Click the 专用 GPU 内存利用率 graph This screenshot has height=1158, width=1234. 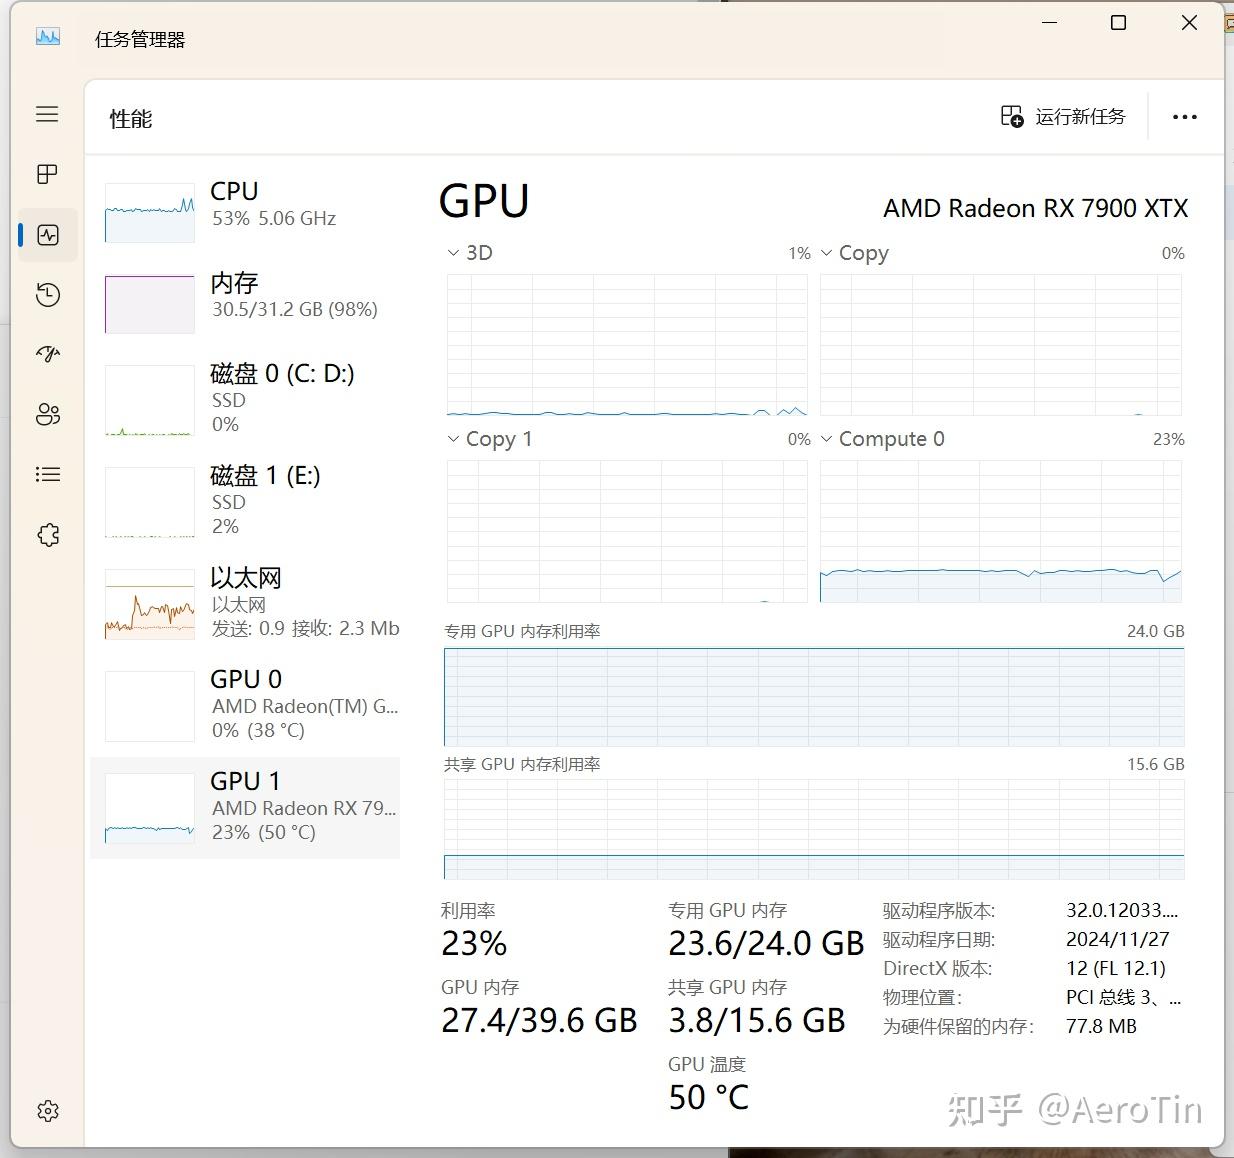coord(814,697)
